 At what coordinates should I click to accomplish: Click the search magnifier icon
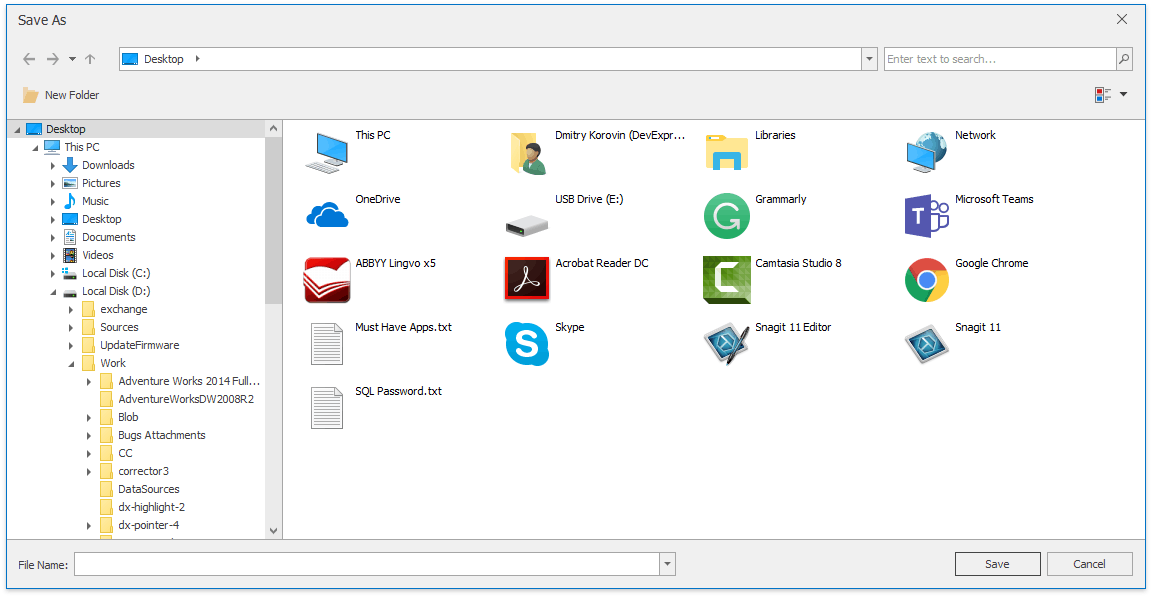[x=1124, y=59]
